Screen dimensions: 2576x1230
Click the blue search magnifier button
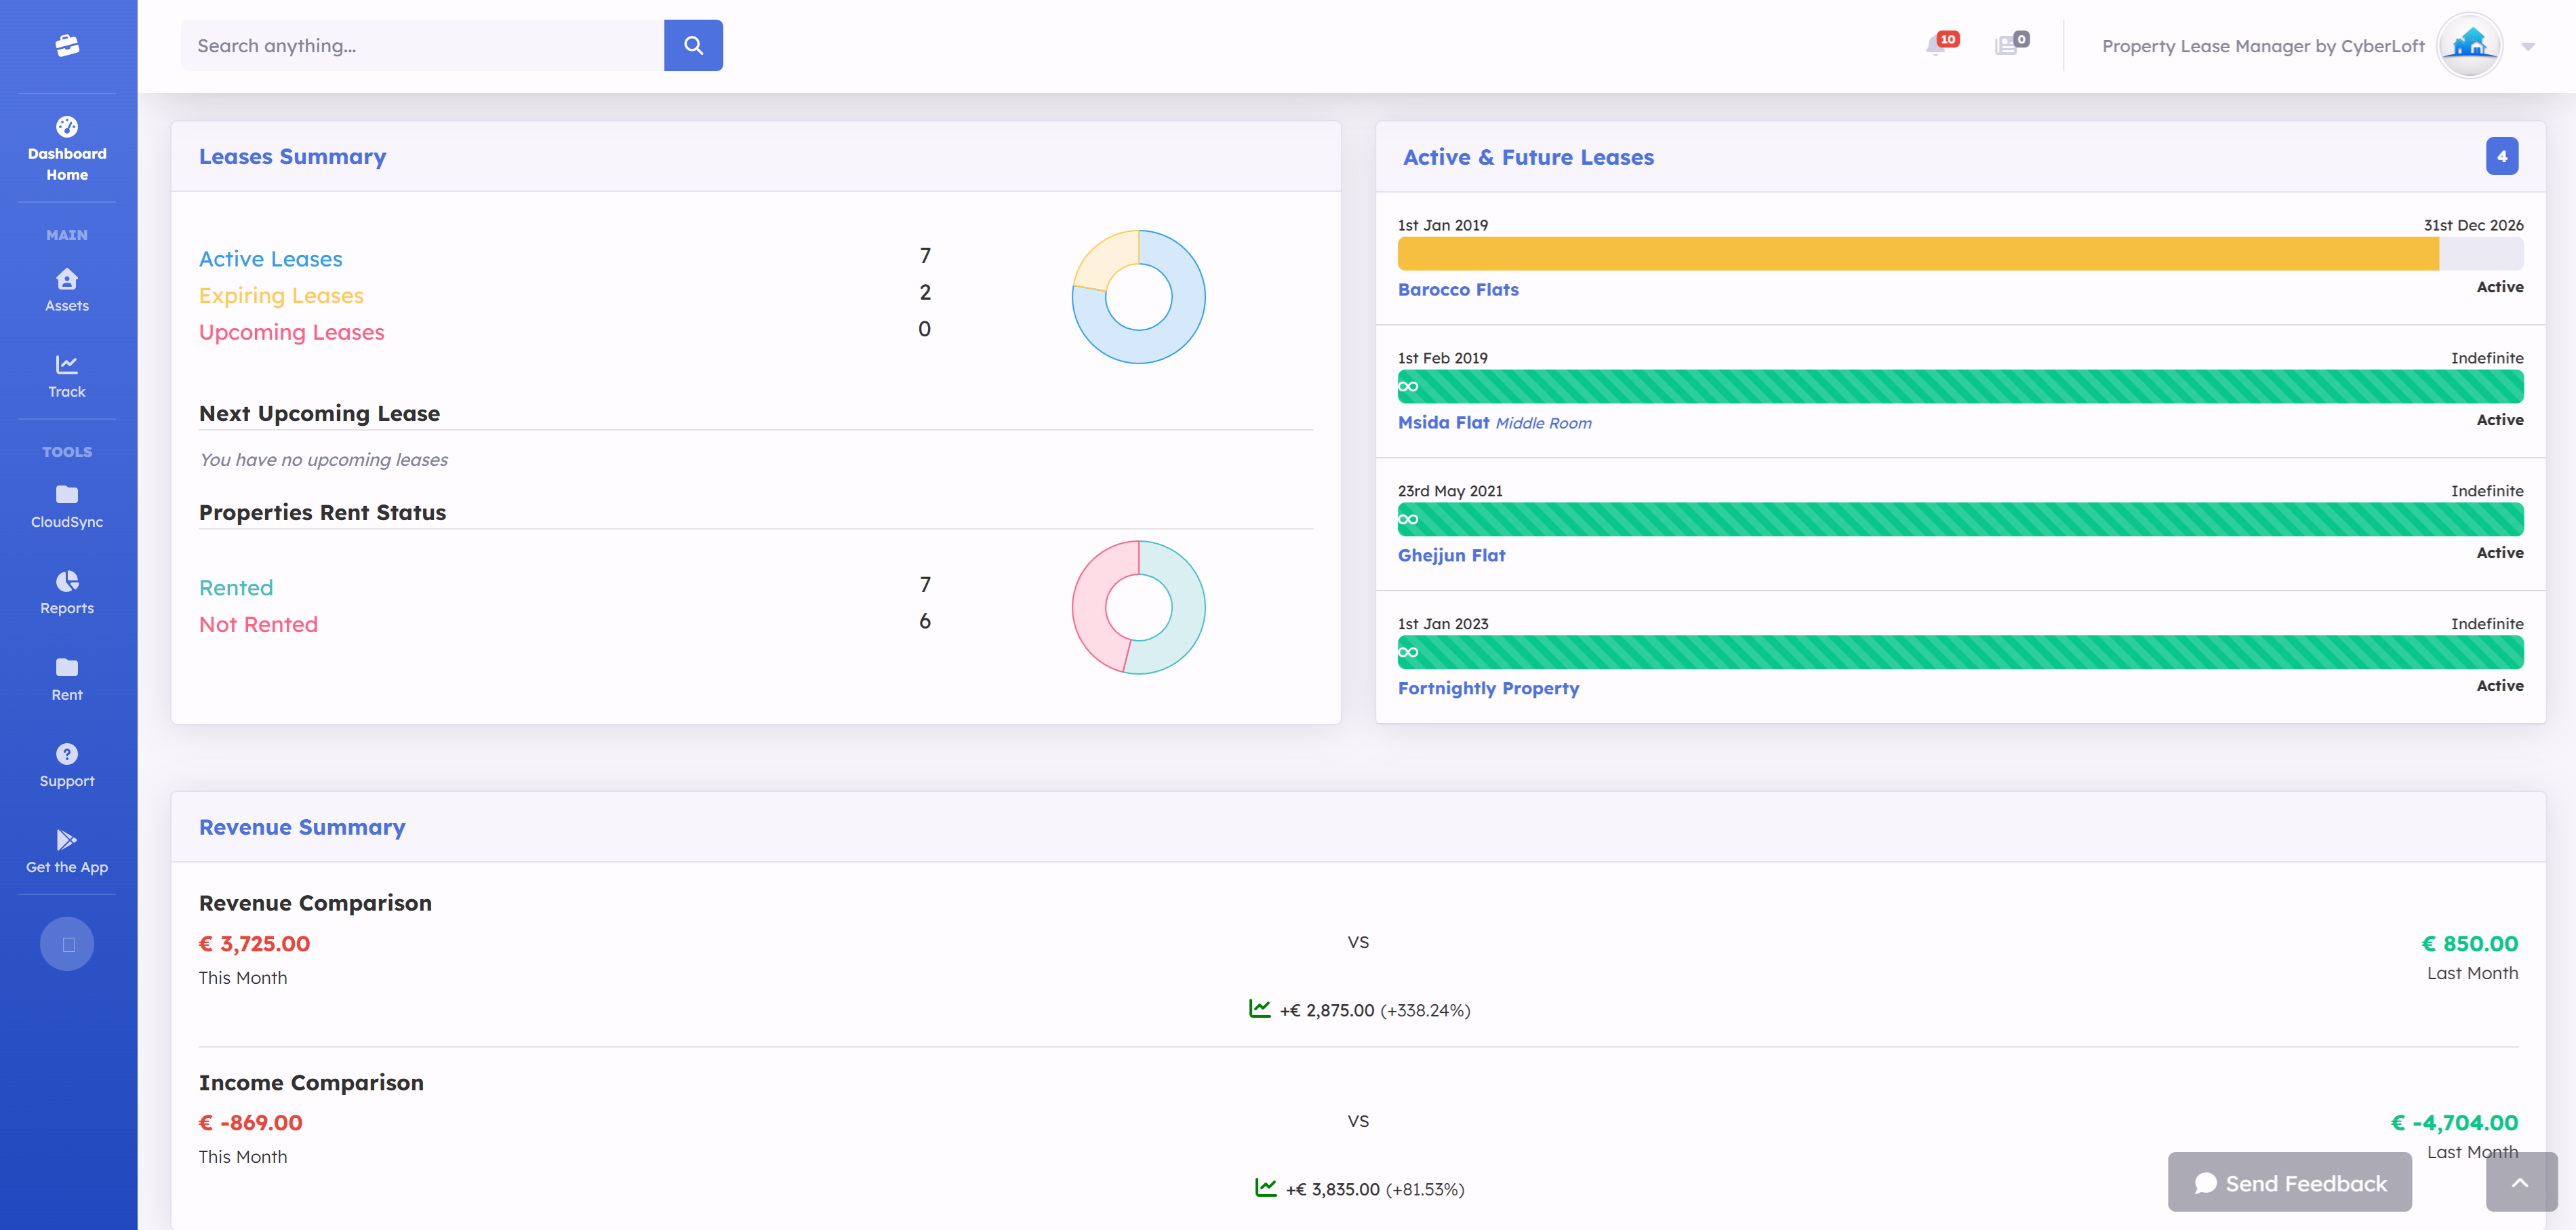(x=693, y=46)
